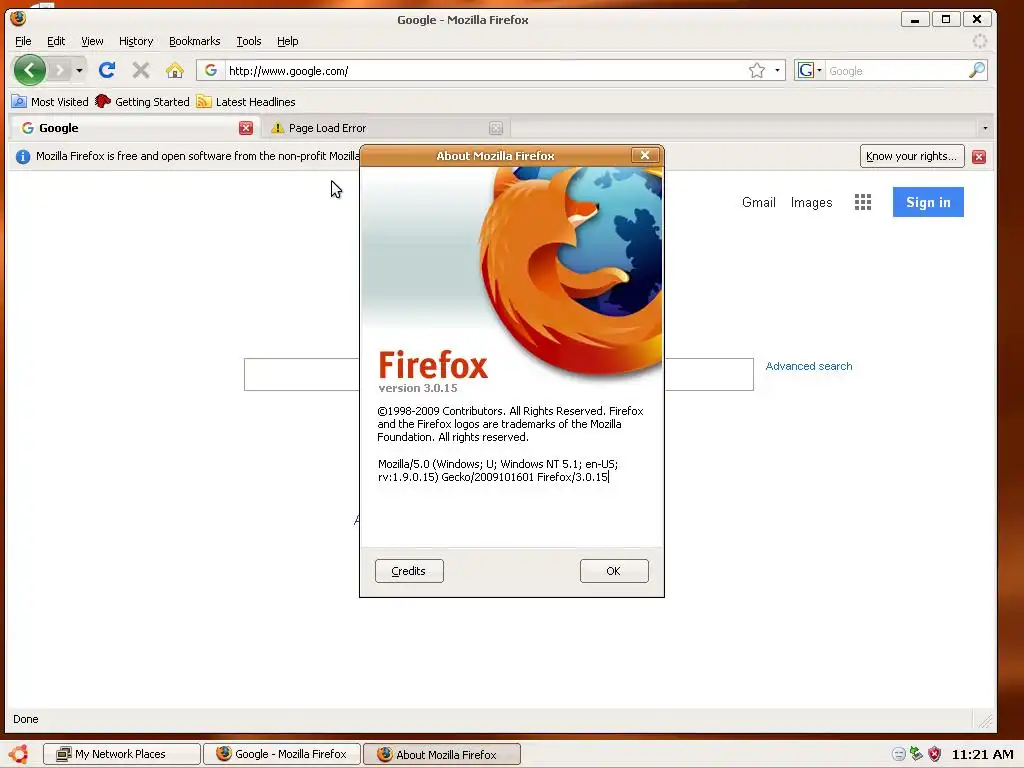
Task: Click the 11:21 AM clock
Action: coord(982,754)
